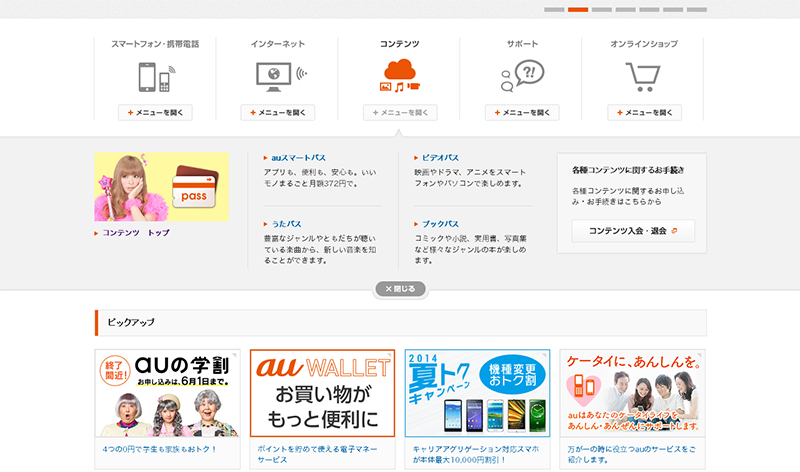
Task: Go to the fourth carousel slide indicator
Action: [626, 10]
